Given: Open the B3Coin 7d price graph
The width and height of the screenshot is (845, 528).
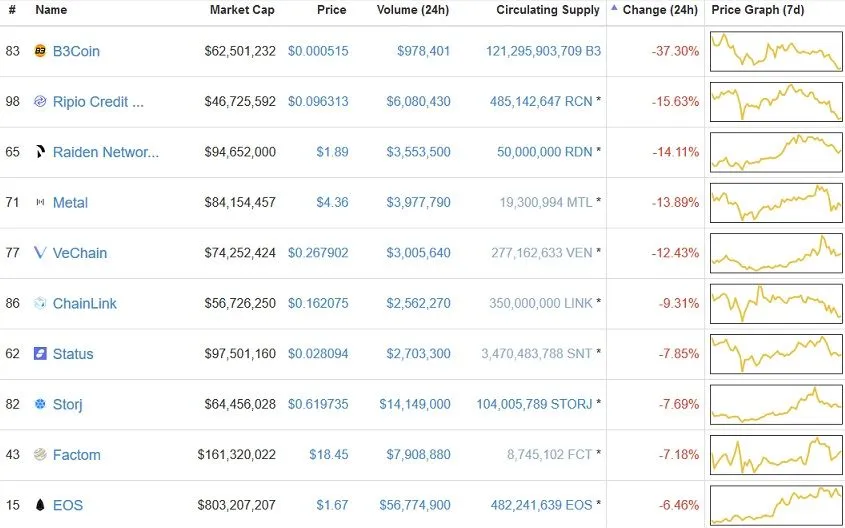Looking at the screenshot, I should click(776, 52).
